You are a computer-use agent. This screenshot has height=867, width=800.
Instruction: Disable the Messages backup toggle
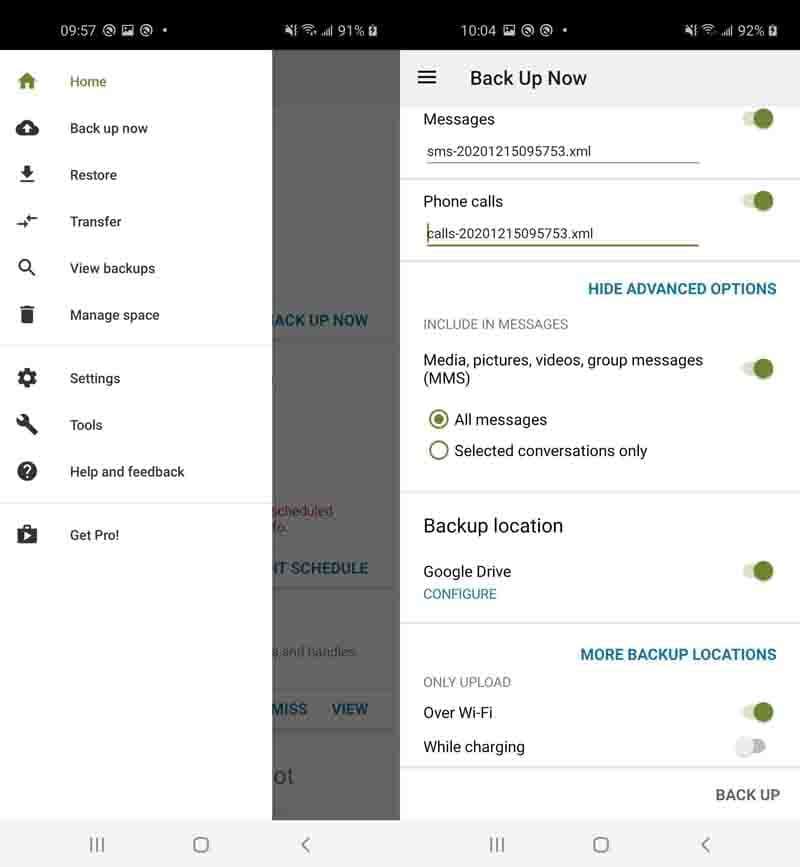[757, 117]
